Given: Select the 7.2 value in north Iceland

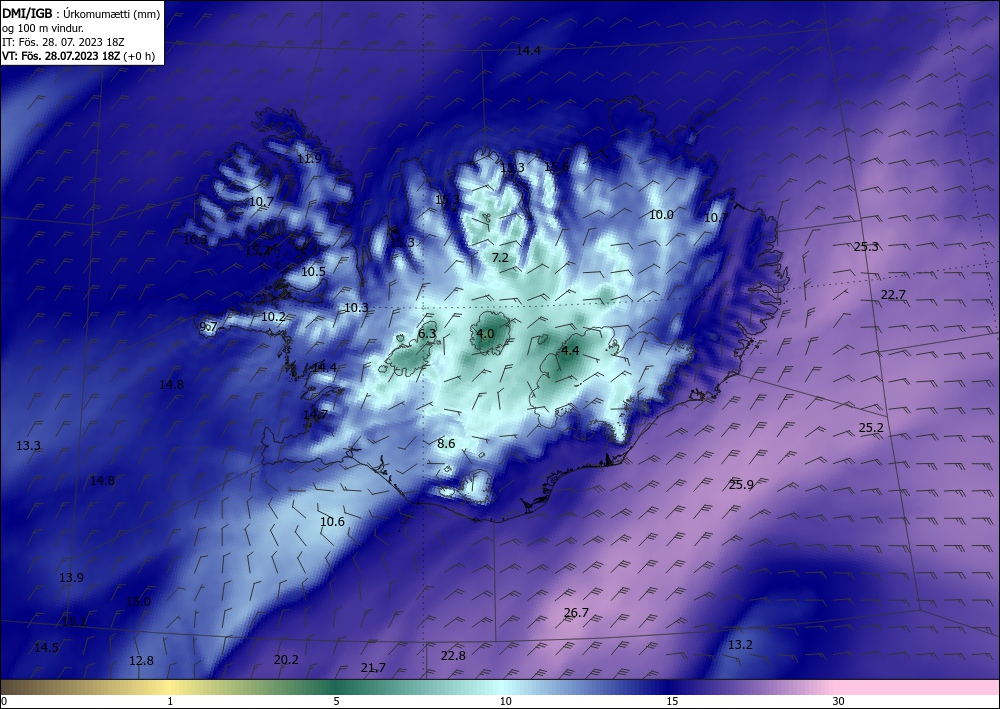Looking at the screenshot, I should 500,258.
